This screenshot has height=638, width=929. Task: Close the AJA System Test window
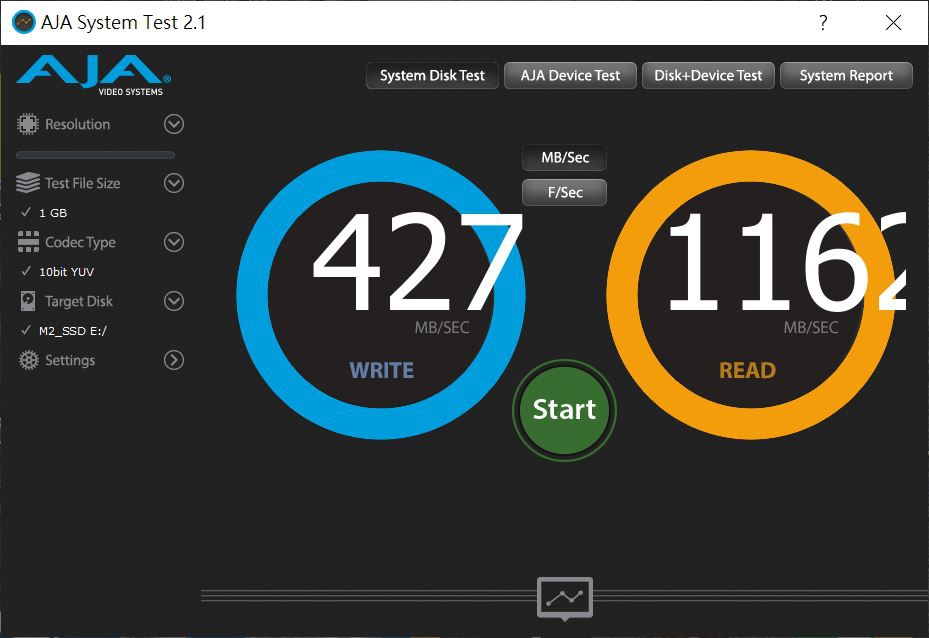coord(893,23)
